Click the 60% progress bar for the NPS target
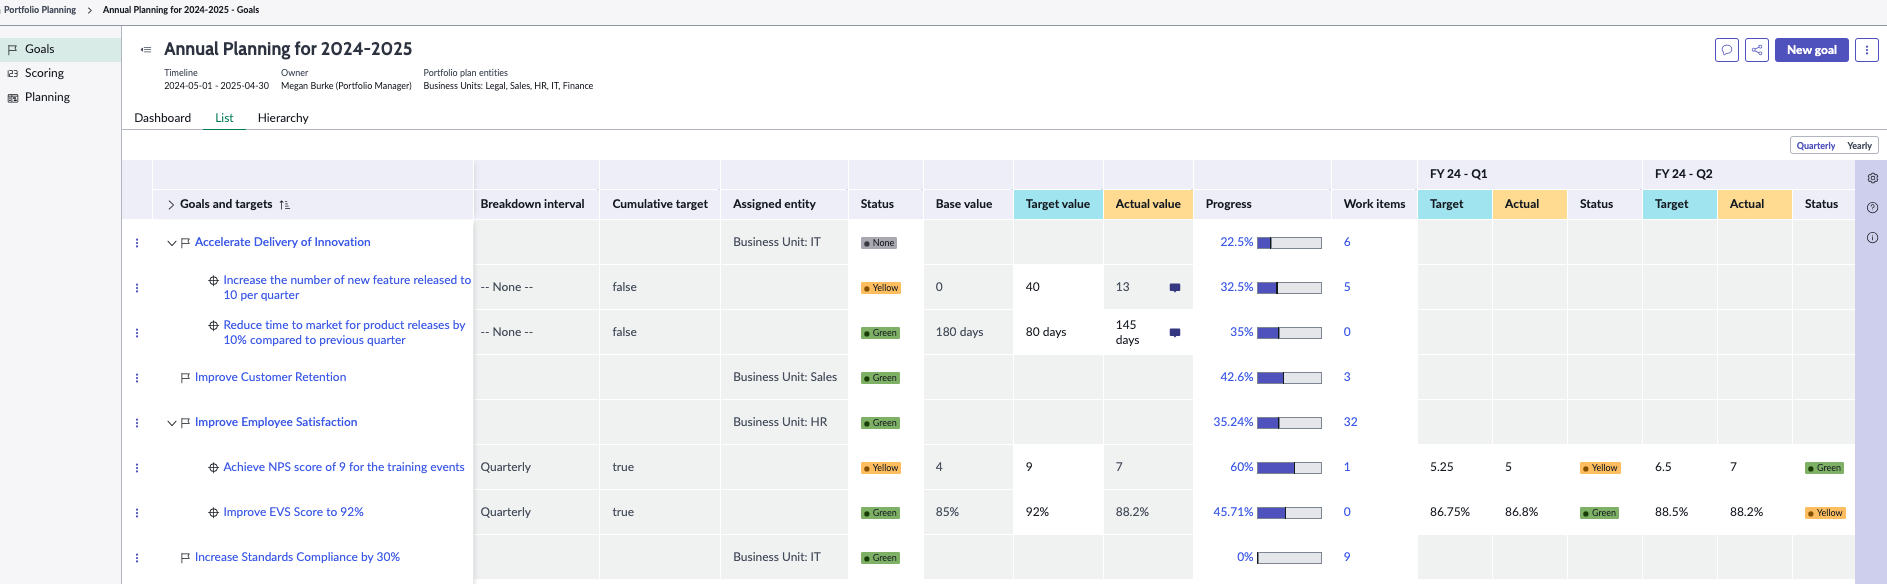The height and width of the screenshot is (584, 1887). pyautogui.click(x=1289, y=468)
